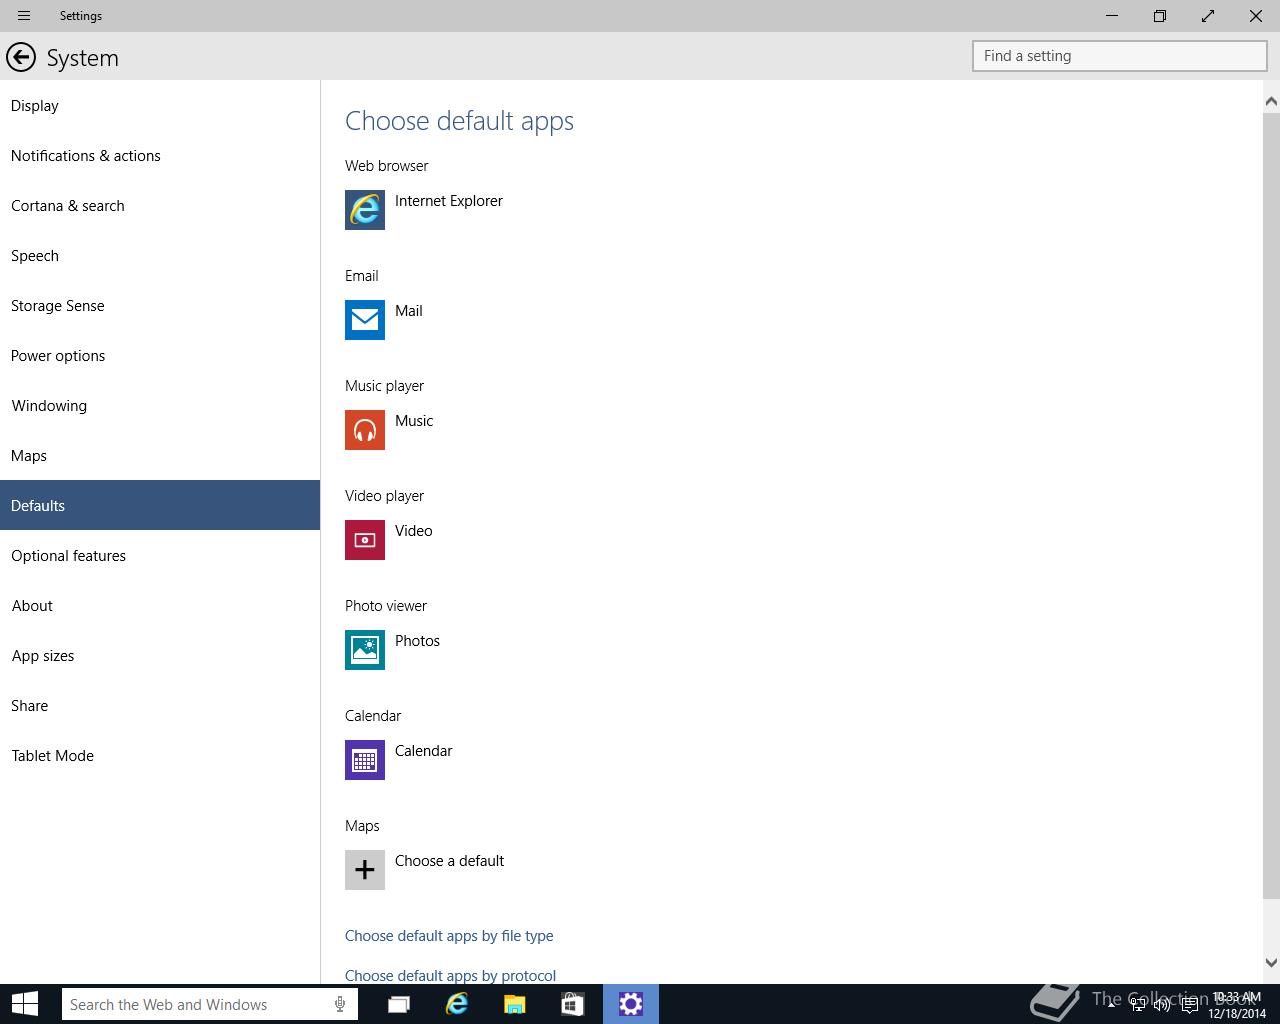Toggle full screen arrow in title bar
The width and height of the screenshot is (1280, 1024).
[1208, 16]
